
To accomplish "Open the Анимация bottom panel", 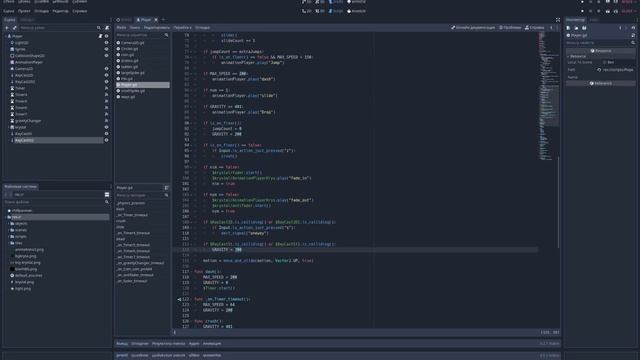I will [x=212, y=344].
